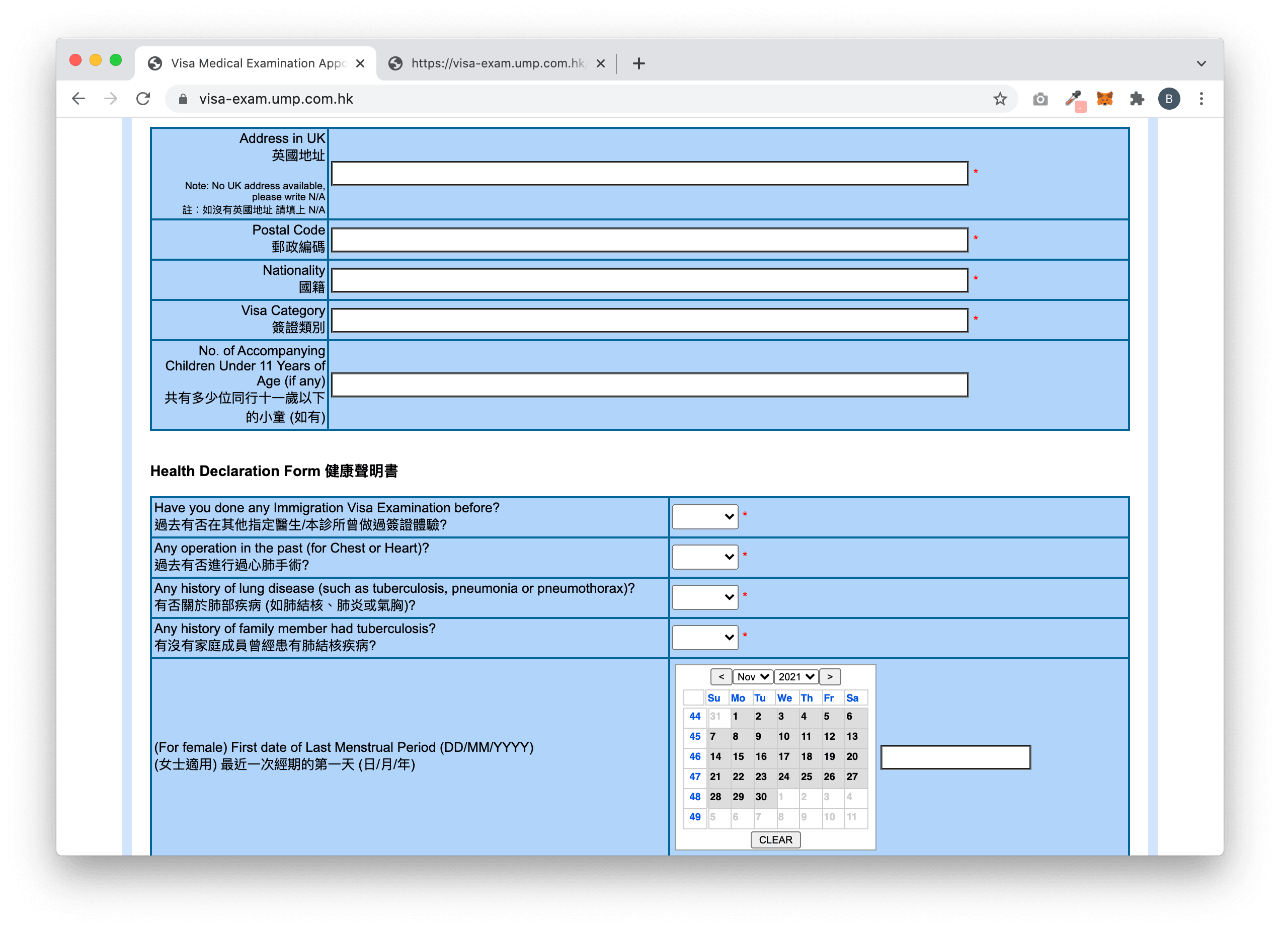Viewport: 1280px width, 930px height.
Task: Click the Last Menstrual Period date field
Action: pos(955,757)
